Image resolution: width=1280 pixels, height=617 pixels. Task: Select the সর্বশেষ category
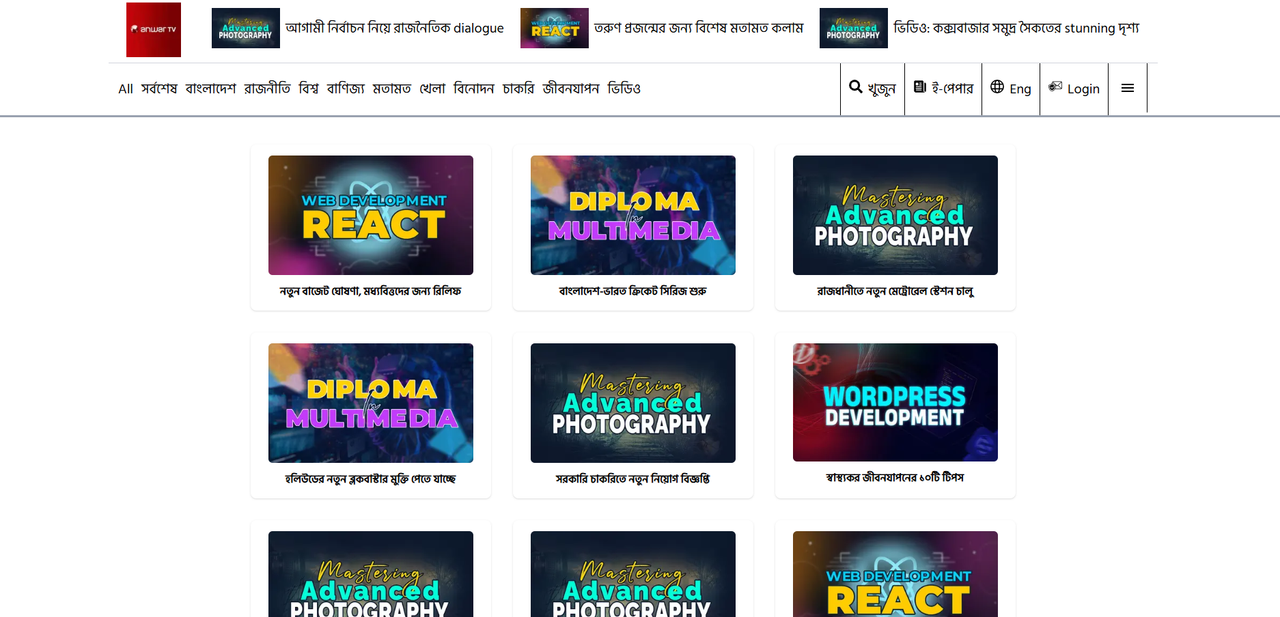click(159, 88)
